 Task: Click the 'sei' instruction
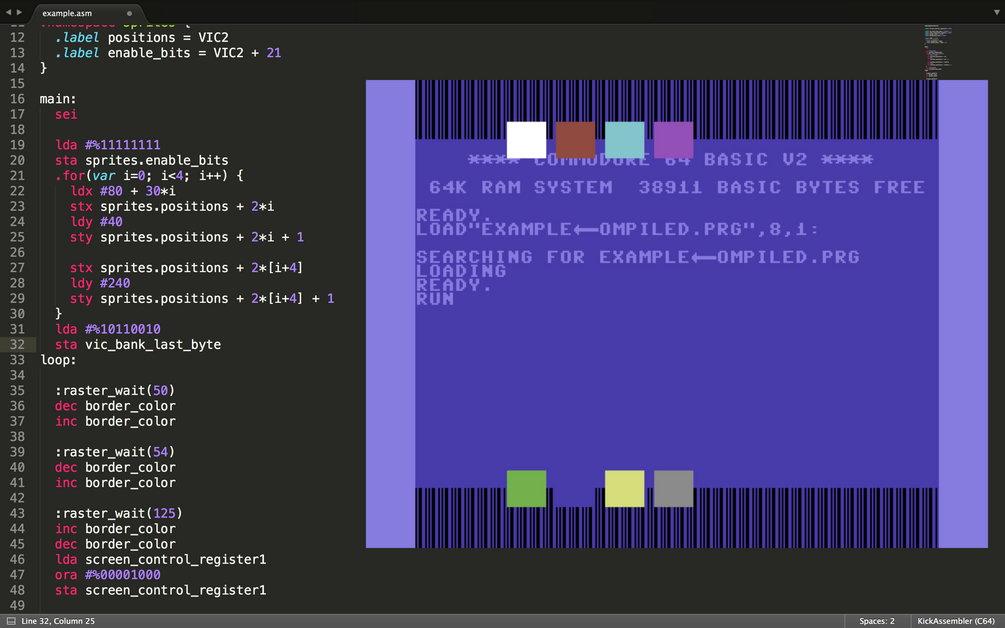66,115
